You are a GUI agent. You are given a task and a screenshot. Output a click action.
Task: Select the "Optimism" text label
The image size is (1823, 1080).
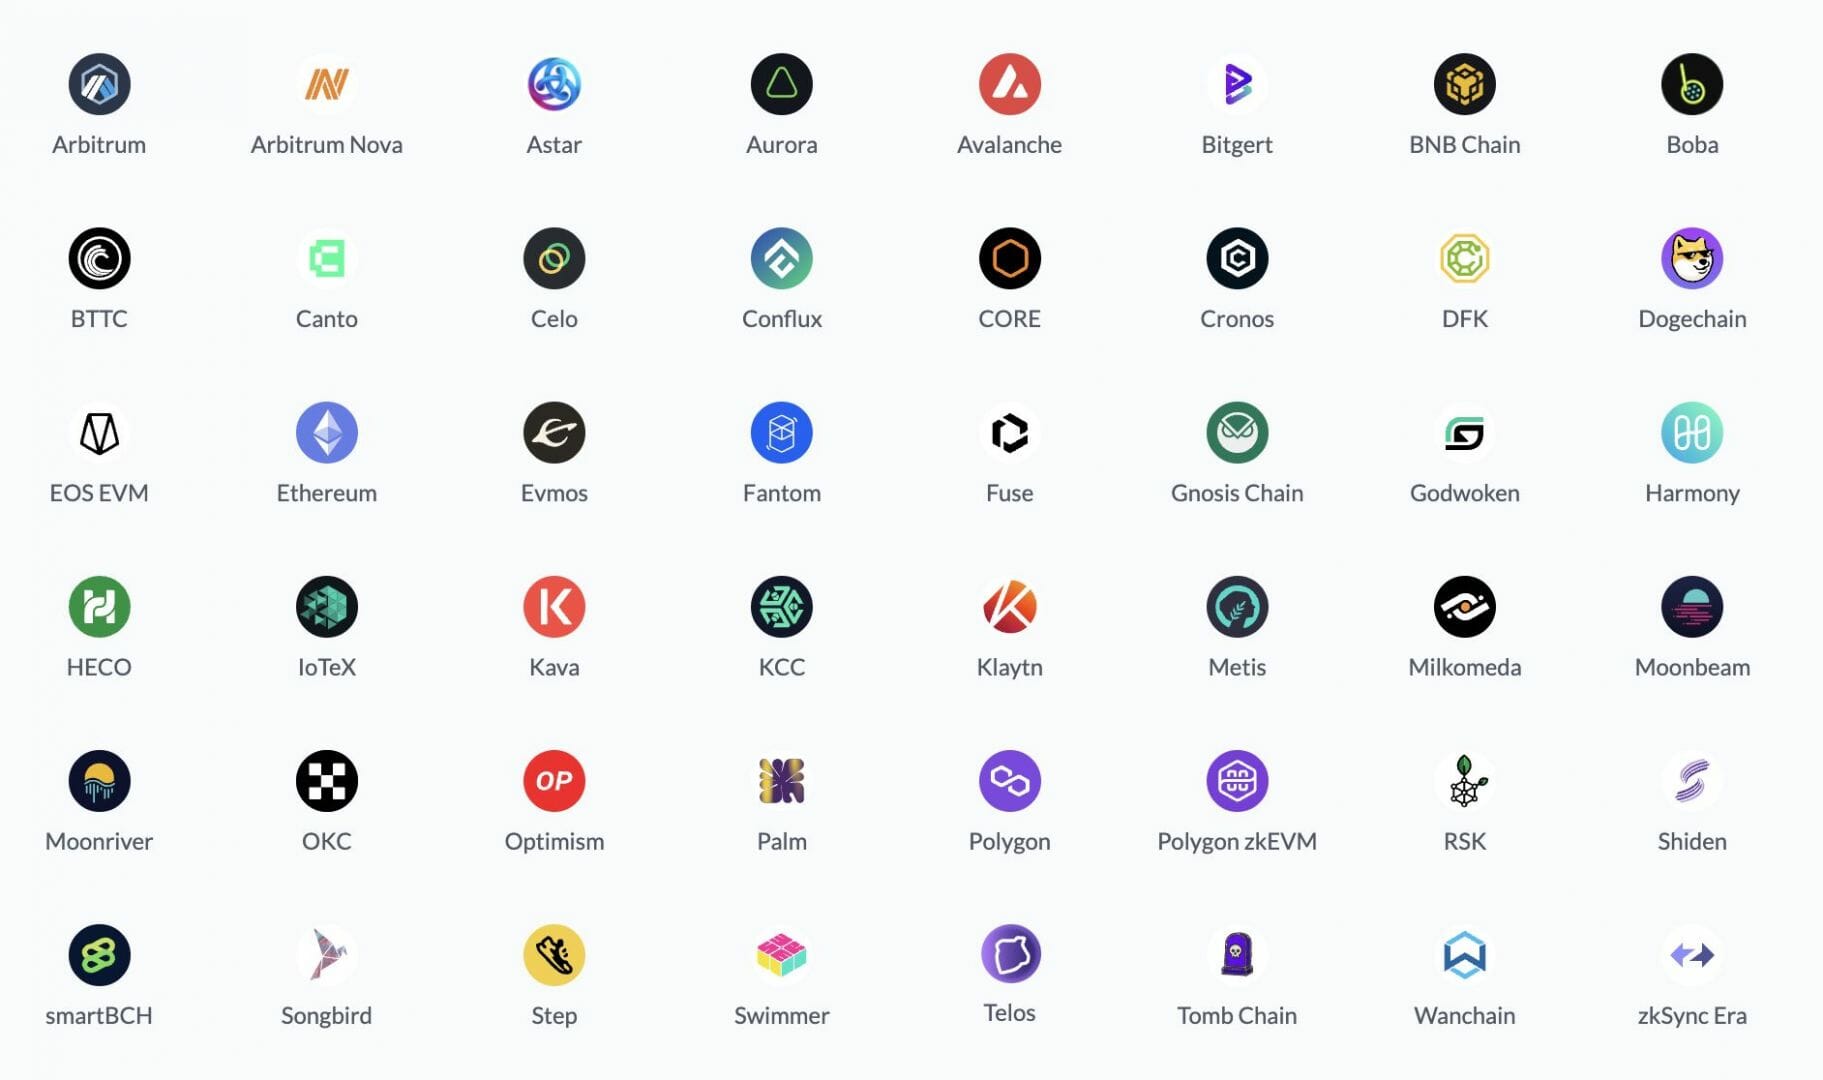click(554, 842)
